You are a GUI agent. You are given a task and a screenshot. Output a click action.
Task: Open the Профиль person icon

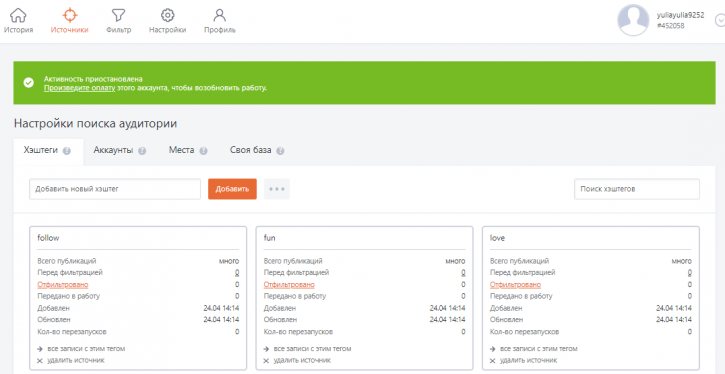coord(220,15)
